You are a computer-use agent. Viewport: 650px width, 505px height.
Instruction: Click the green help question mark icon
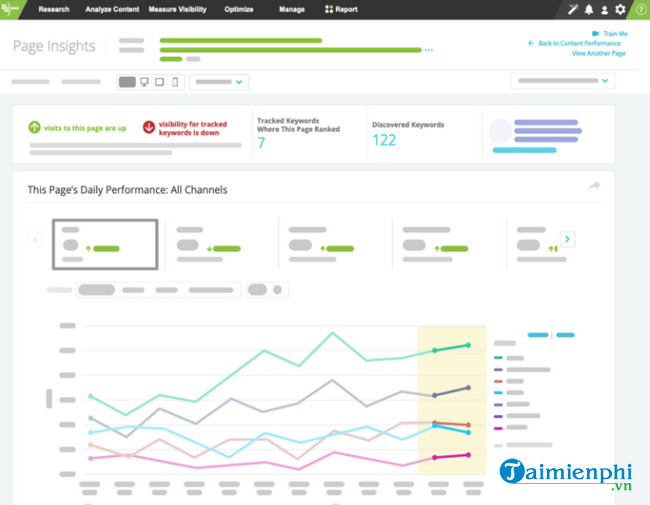pyautogui.click(x=640, y=9)
